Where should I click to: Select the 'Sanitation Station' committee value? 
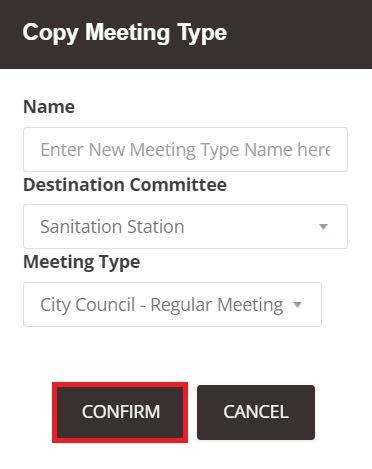pyautogui.click(x=112, y=227)
